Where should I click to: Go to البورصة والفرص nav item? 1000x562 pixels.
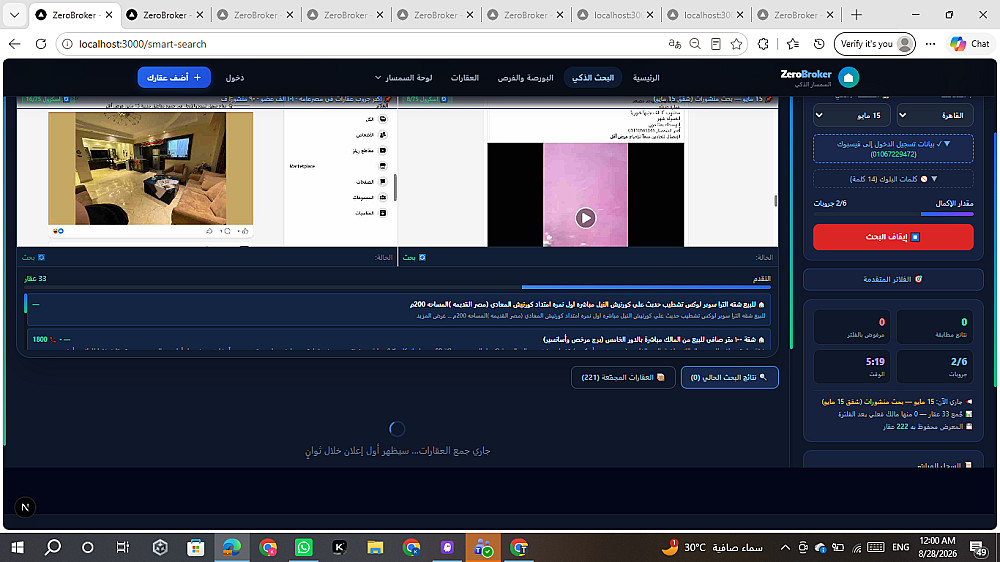tap(525, 78)
